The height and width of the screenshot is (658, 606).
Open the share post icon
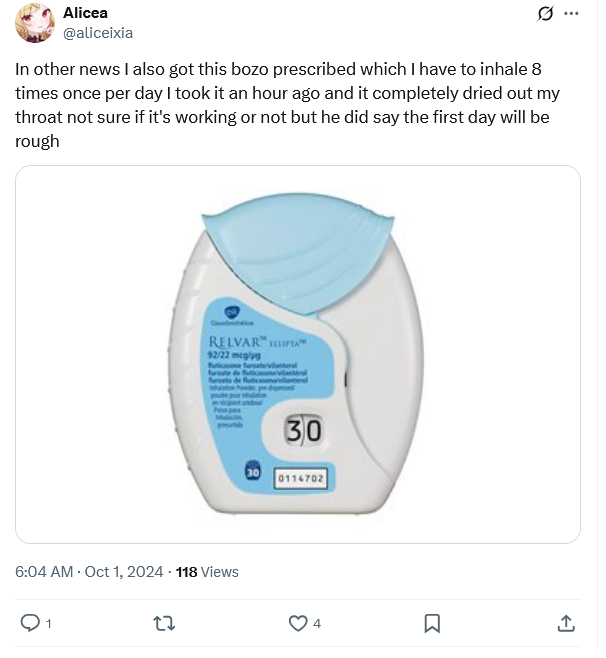coord(565,623)
